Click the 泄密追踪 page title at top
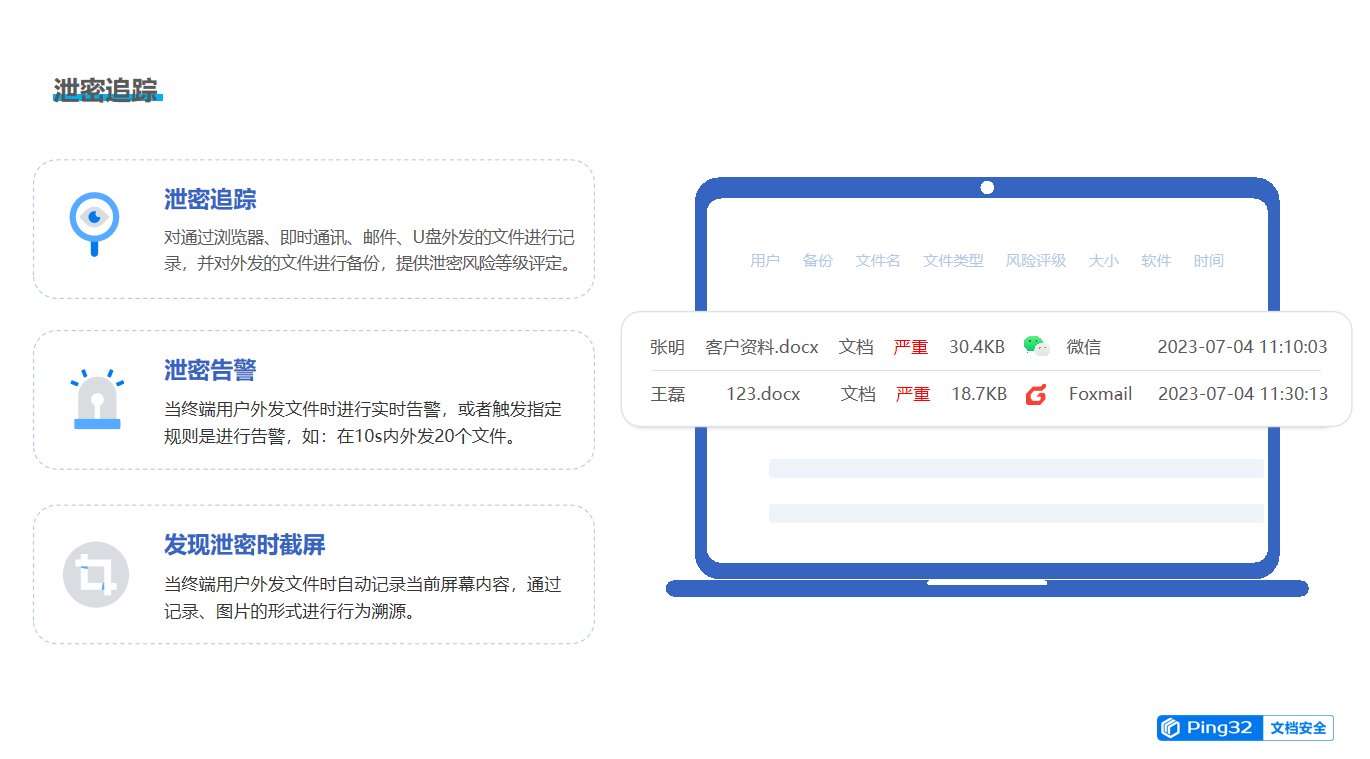1370x759 pixels. [x=106, y=90]
